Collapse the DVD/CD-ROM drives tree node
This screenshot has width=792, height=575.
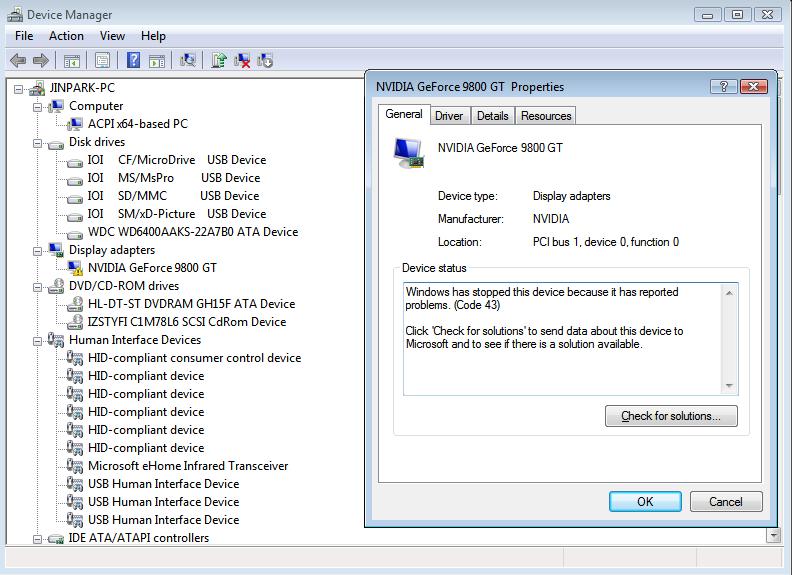point(37,288)
